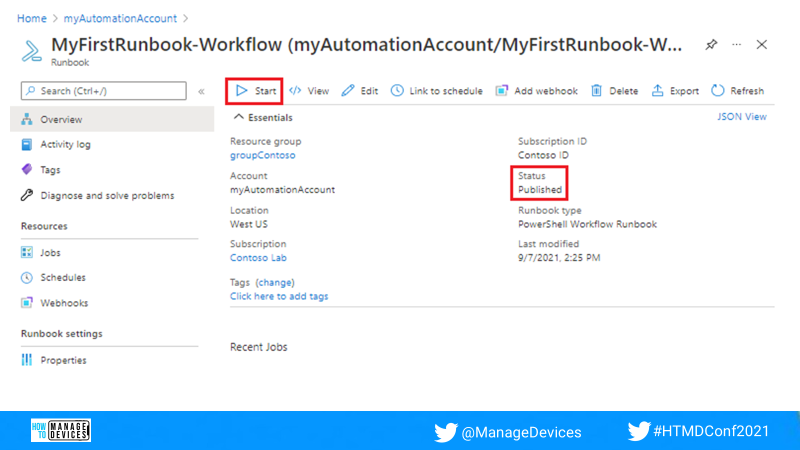
Task: Open Schedules under Resources
Action: coord(63,278)
